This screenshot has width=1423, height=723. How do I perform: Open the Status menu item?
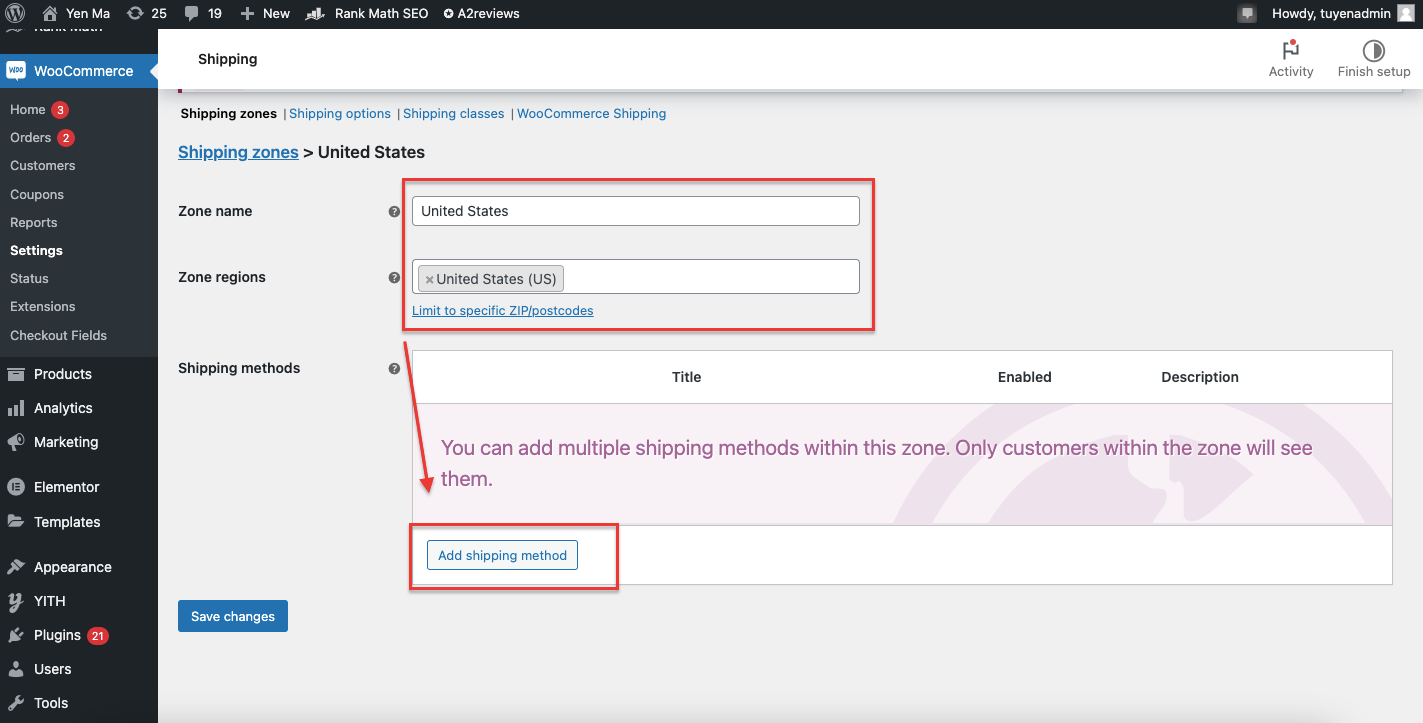pos(29,278)
